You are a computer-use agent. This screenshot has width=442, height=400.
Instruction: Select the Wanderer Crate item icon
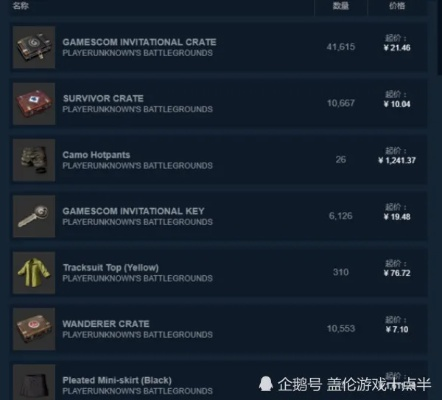pos(34,329)
